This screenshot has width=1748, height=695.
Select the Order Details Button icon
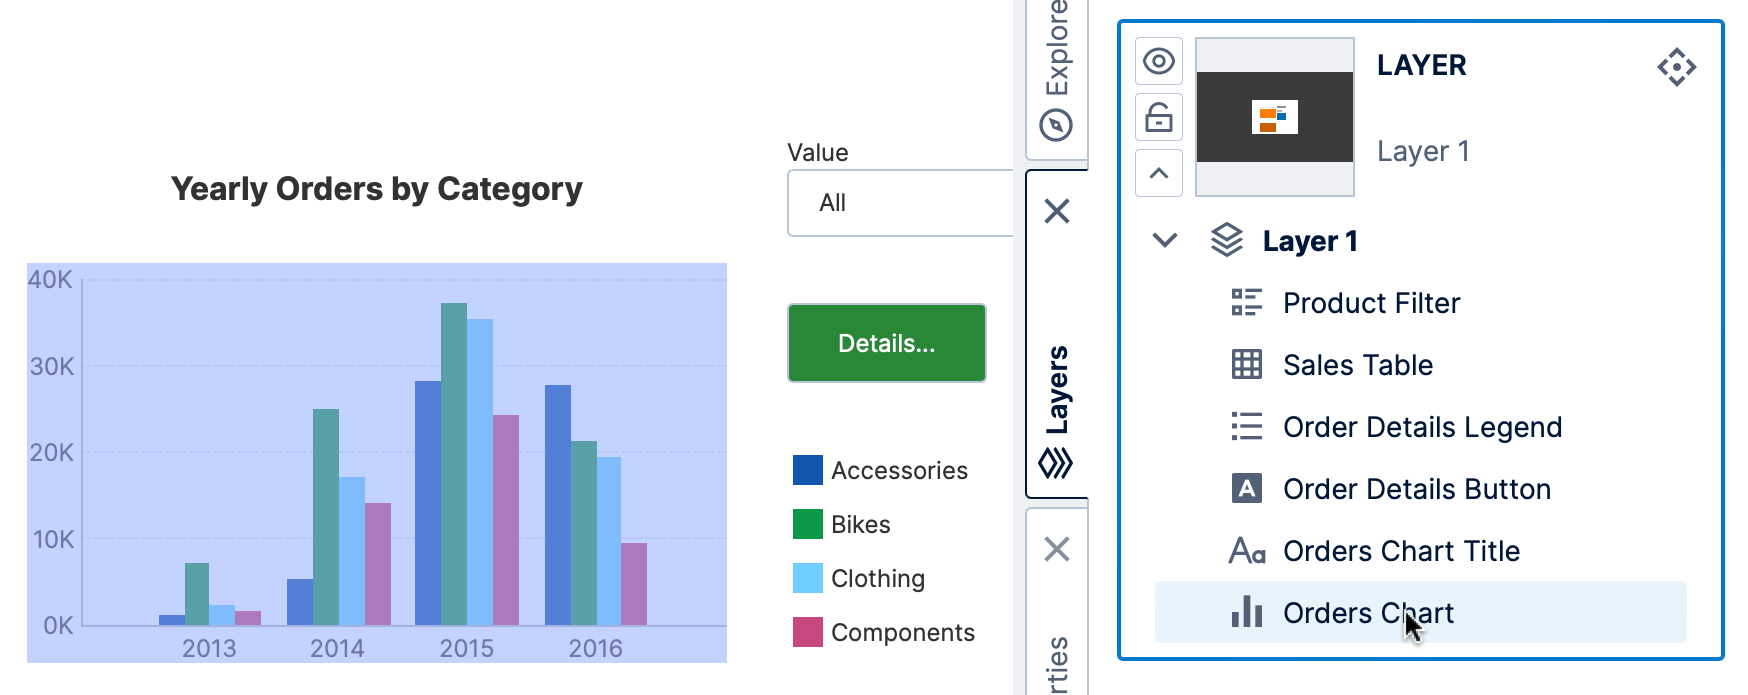tap(1247, 489)
